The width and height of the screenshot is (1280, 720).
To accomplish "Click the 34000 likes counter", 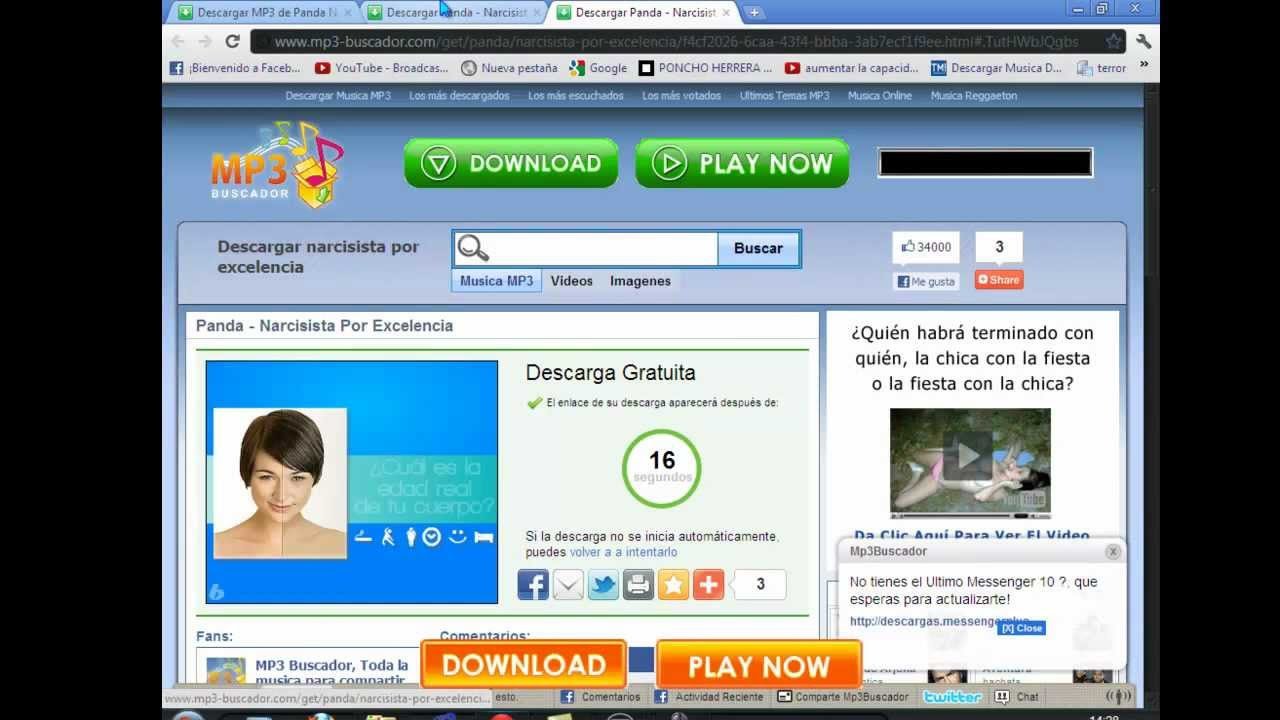I will click(x=926, y=247).
